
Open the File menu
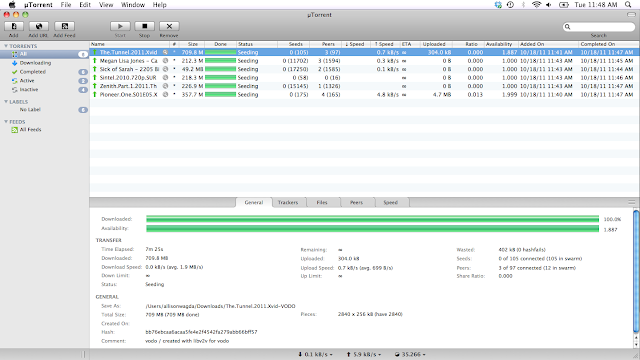point(66,5)
